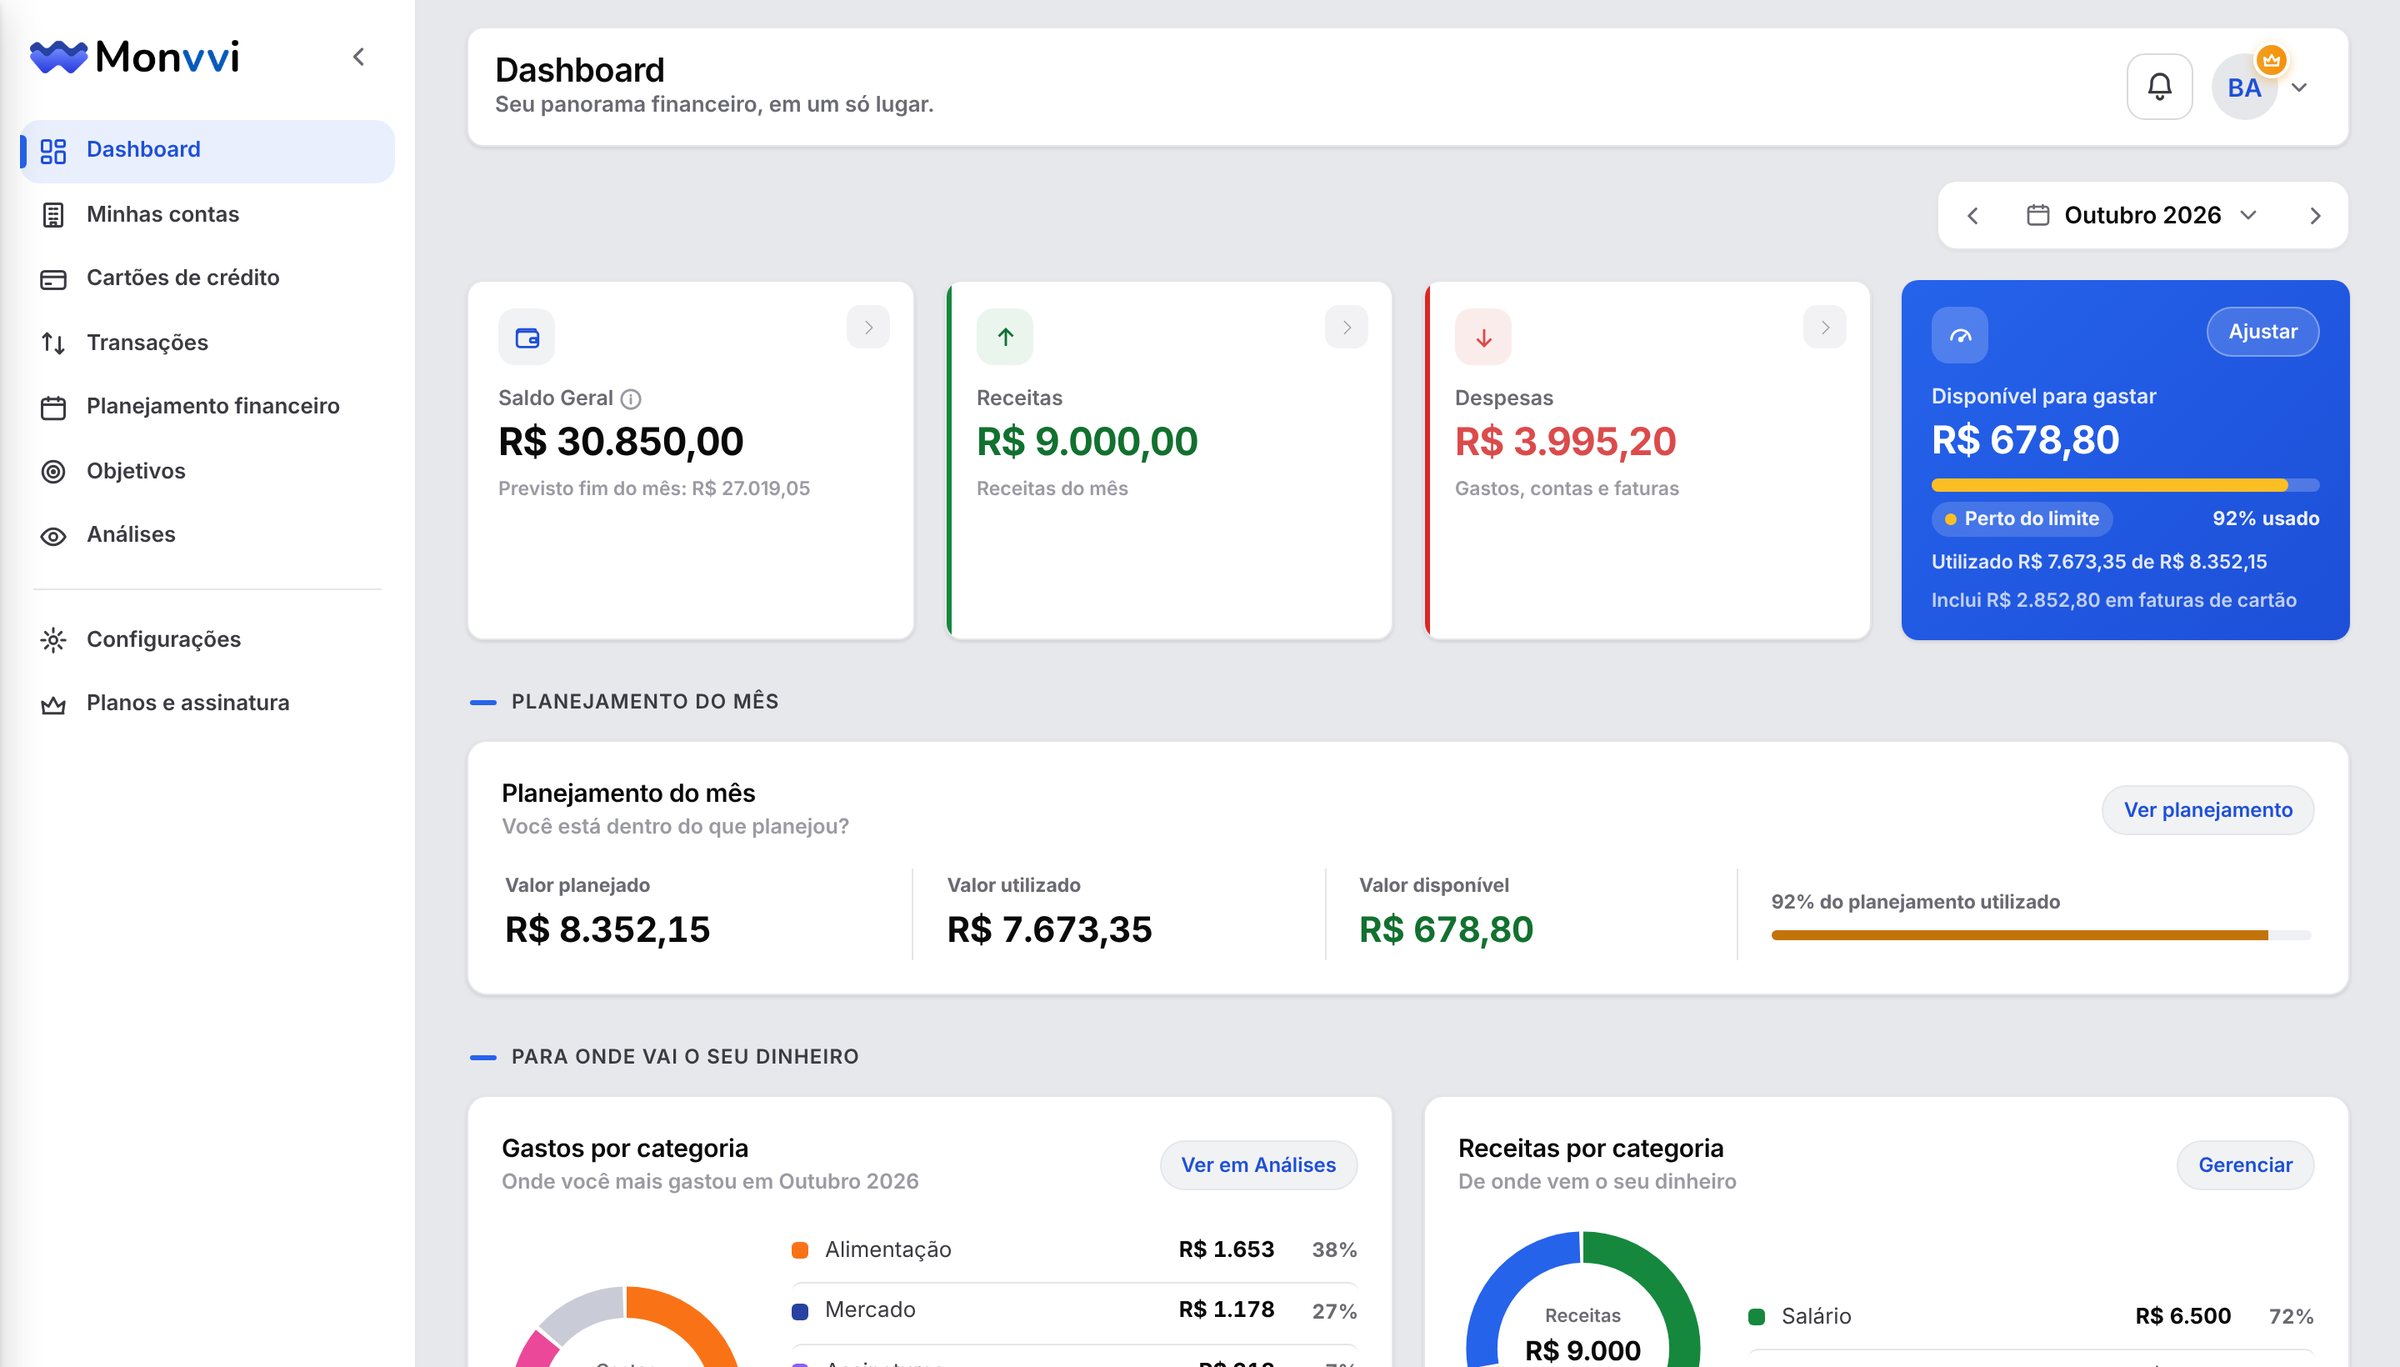
Task: Click the R$ 678,80 Valor disponível value
Action: 1446,929
